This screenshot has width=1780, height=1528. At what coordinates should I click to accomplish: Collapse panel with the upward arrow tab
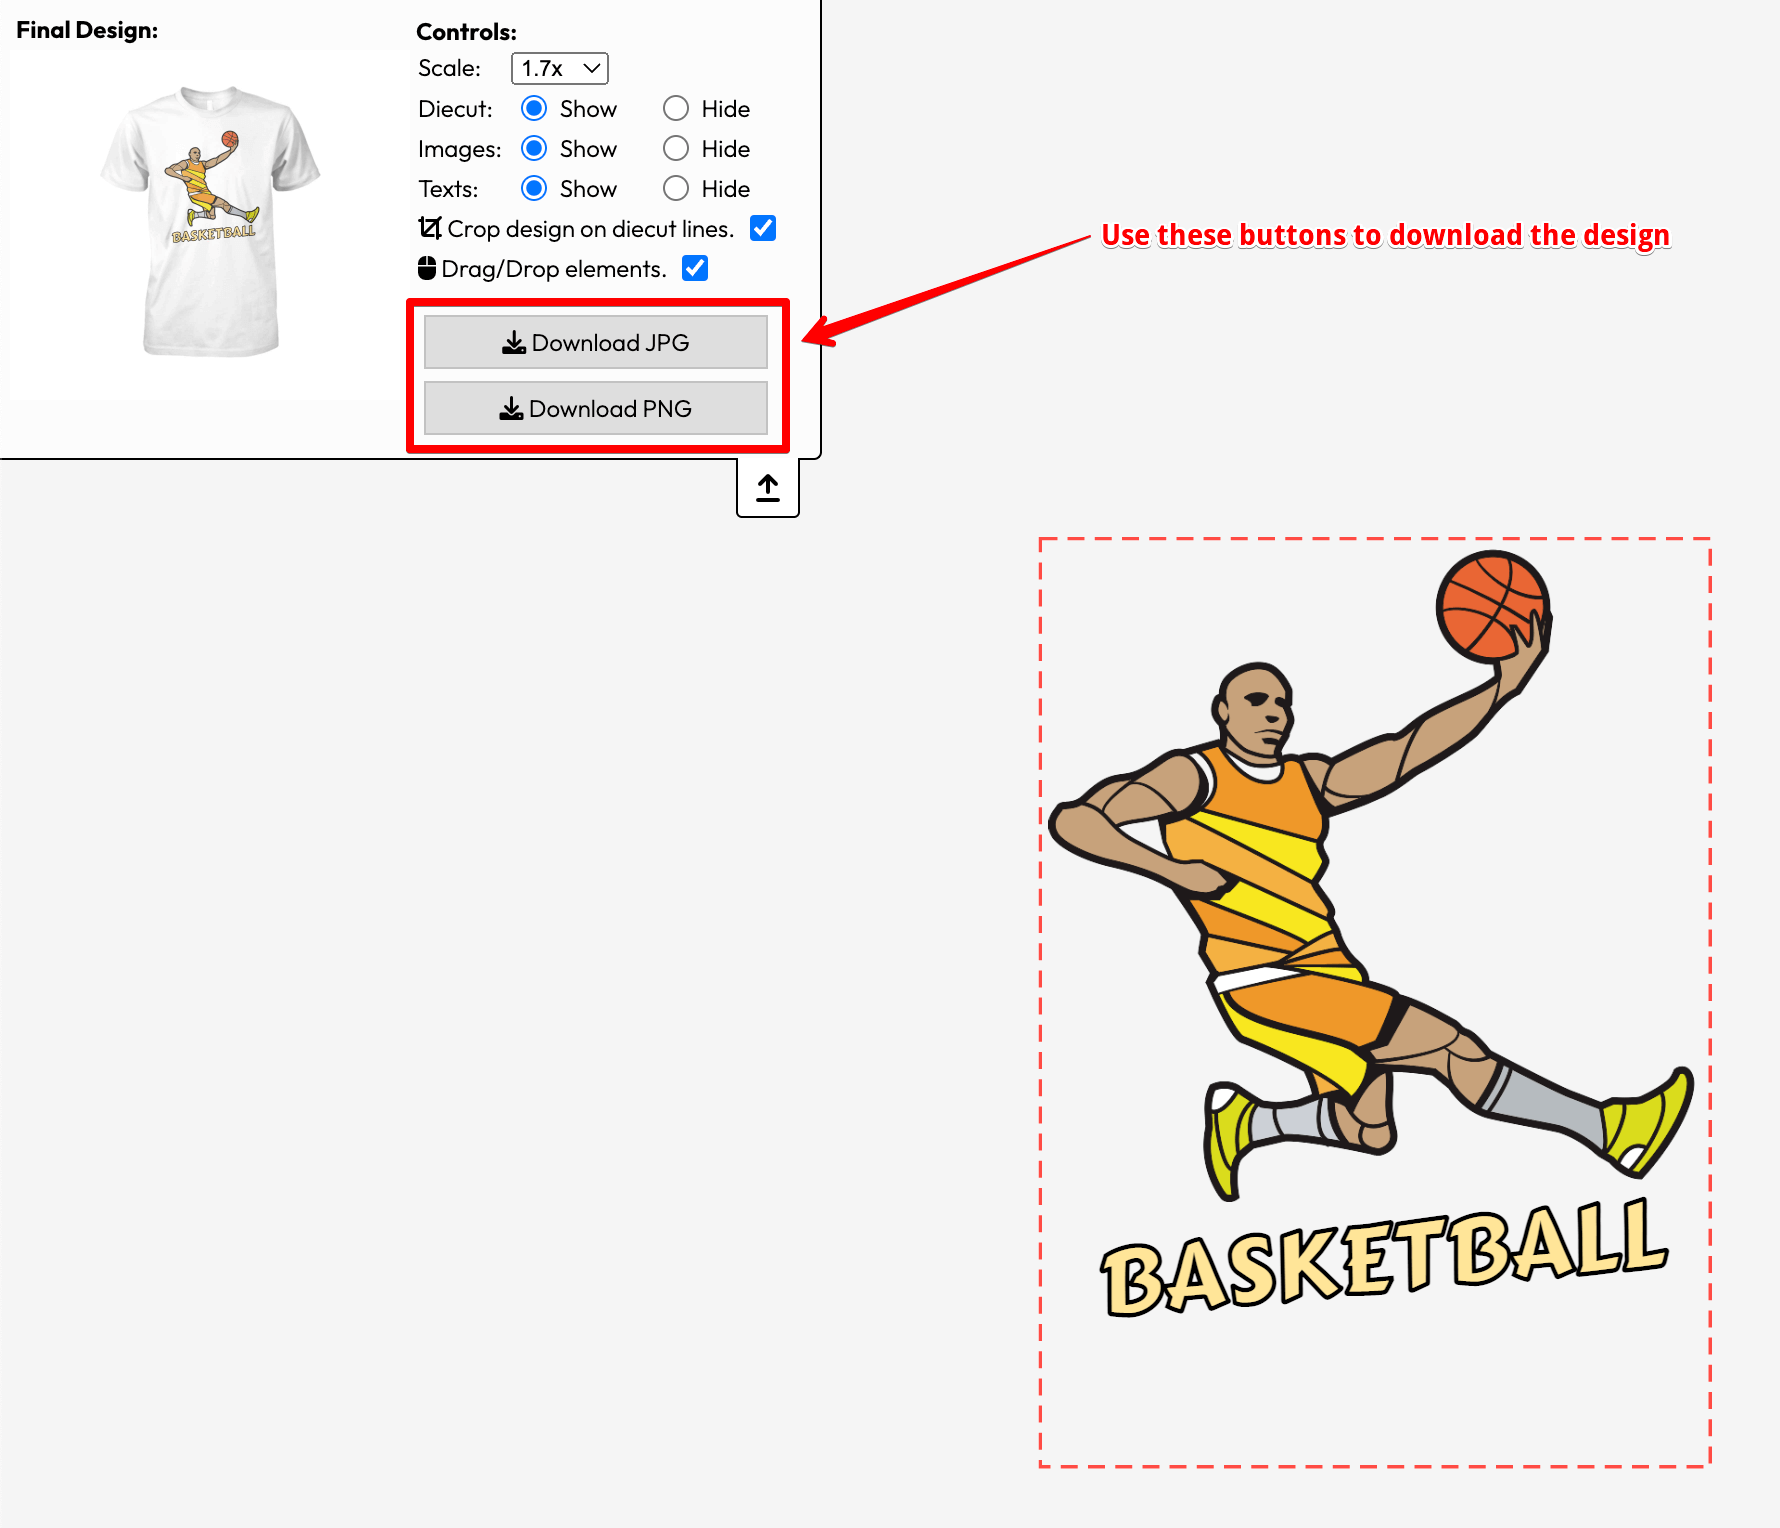pyautogui.click(x=768, y=488)
